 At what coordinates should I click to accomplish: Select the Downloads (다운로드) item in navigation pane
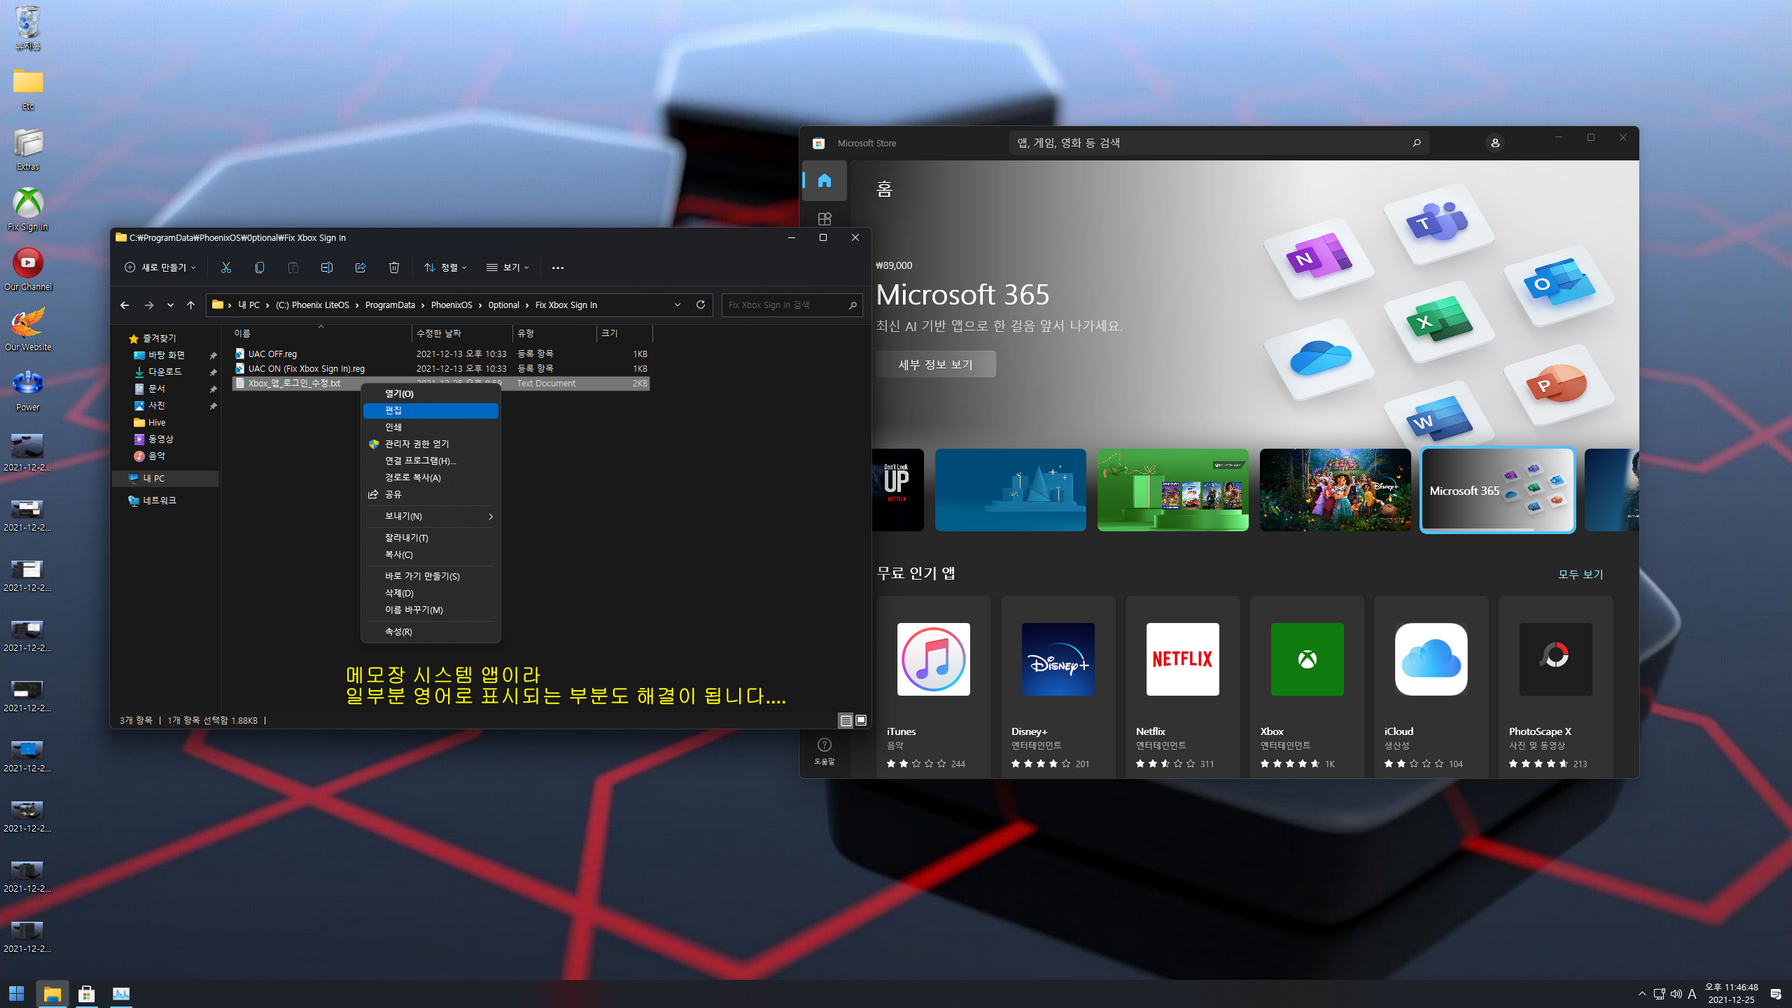166,372
